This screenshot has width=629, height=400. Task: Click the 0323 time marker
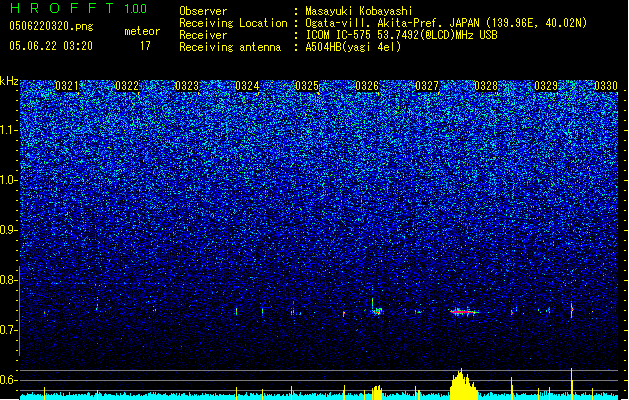[187, 86]
